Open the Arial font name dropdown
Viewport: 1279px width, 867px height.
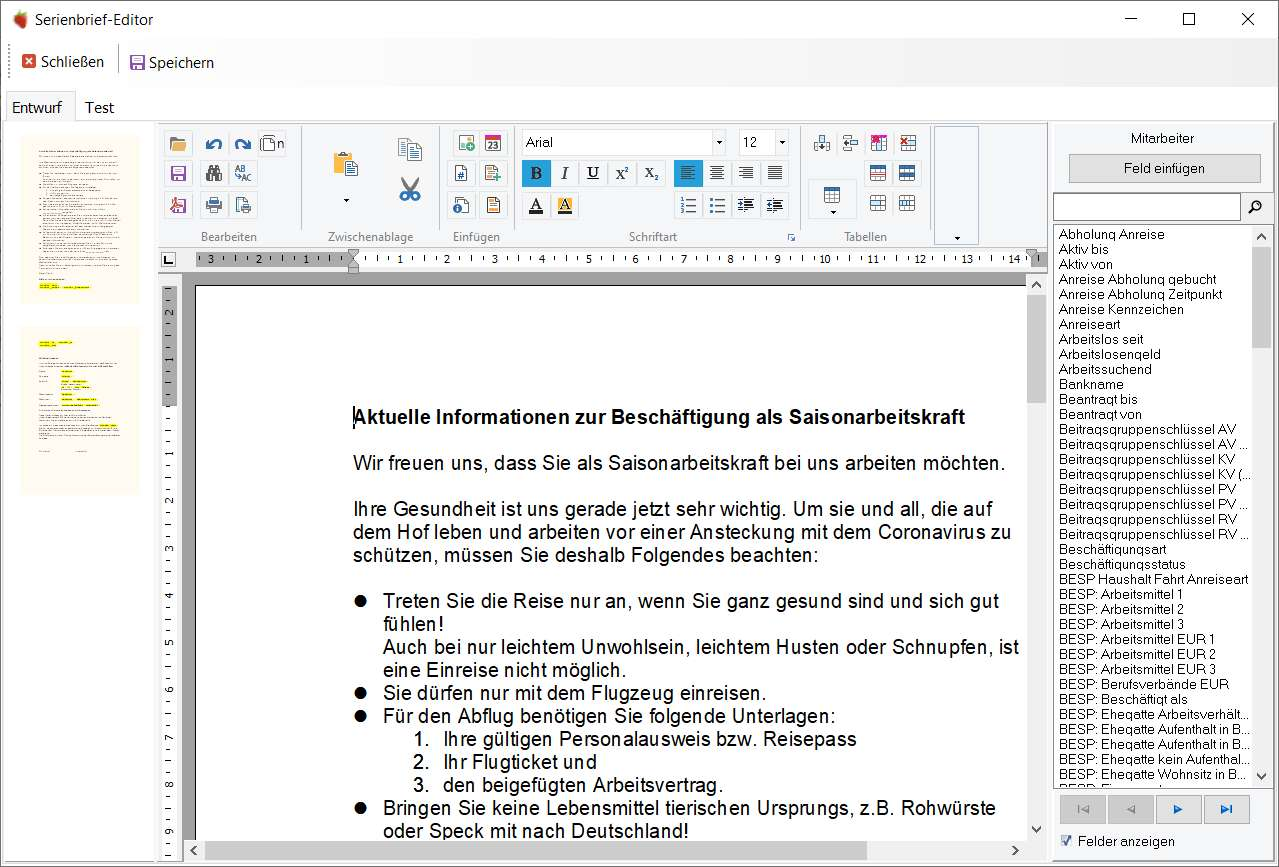(x=718, y=142)
